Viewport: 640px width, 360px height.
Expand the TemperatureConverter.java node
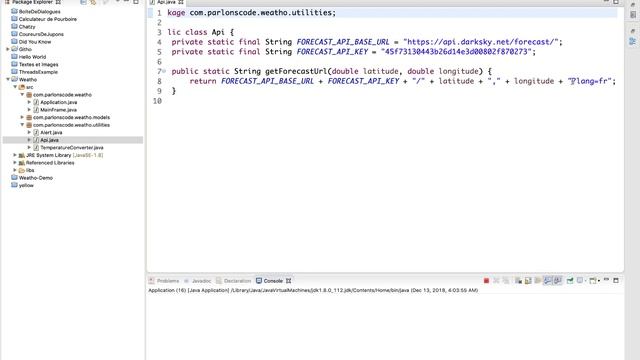29,147
